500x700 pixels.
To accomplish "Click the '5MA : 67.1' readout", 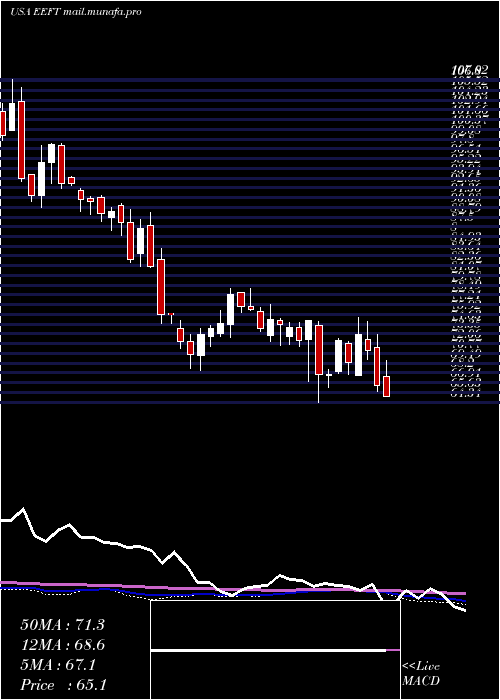I will tap(58, 665).
